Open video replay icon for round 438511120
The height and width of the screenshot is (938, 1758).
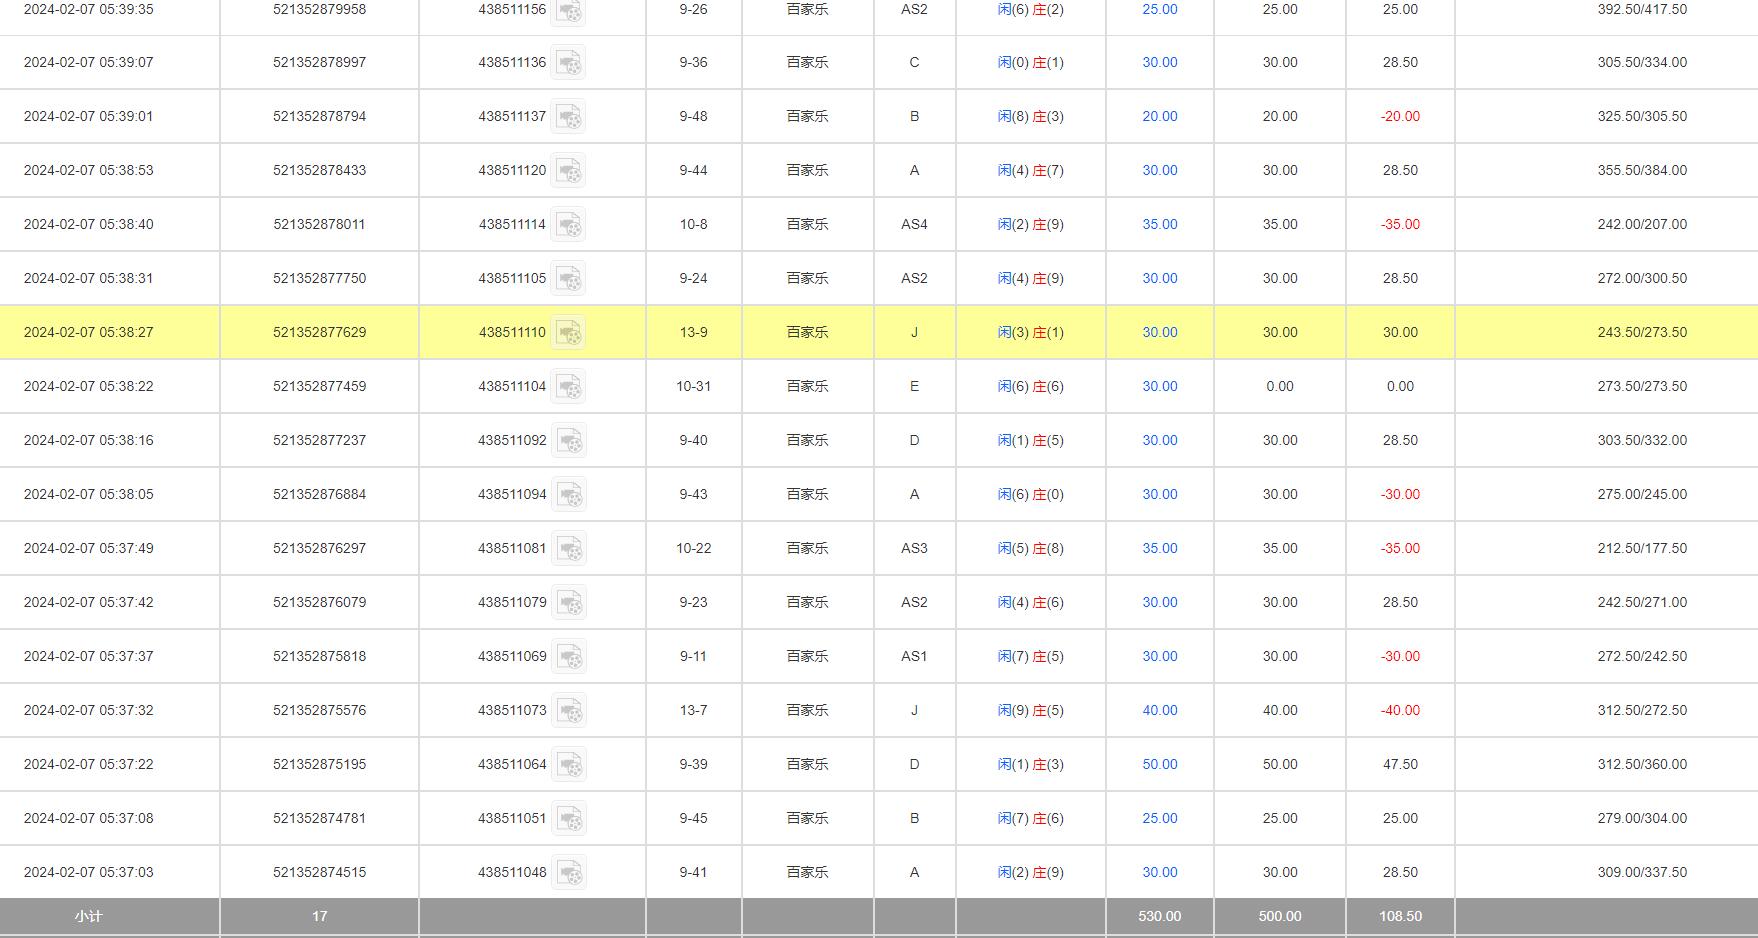coord(569,170)
